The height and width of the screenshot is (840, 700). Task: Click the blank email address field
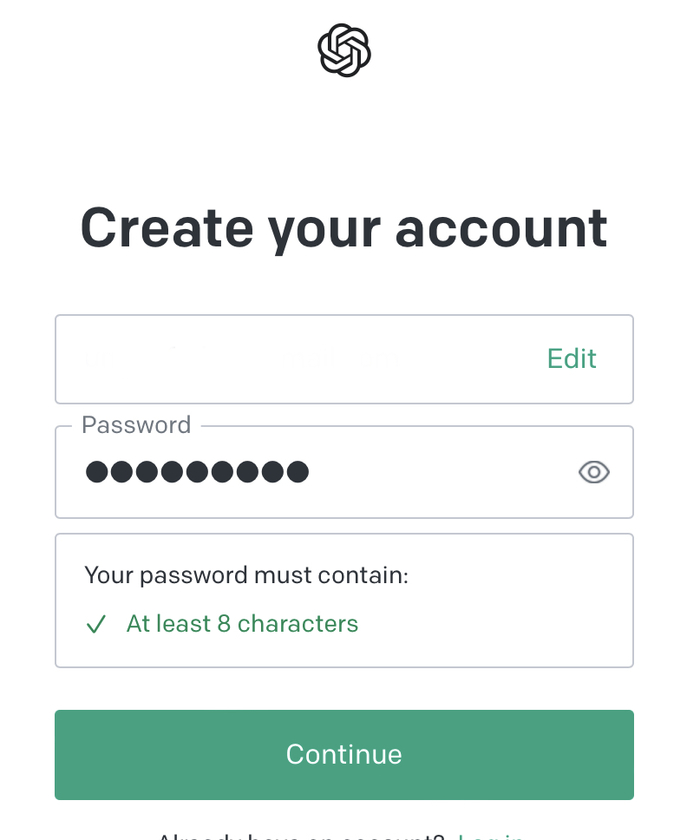click(x=300, y=359)
